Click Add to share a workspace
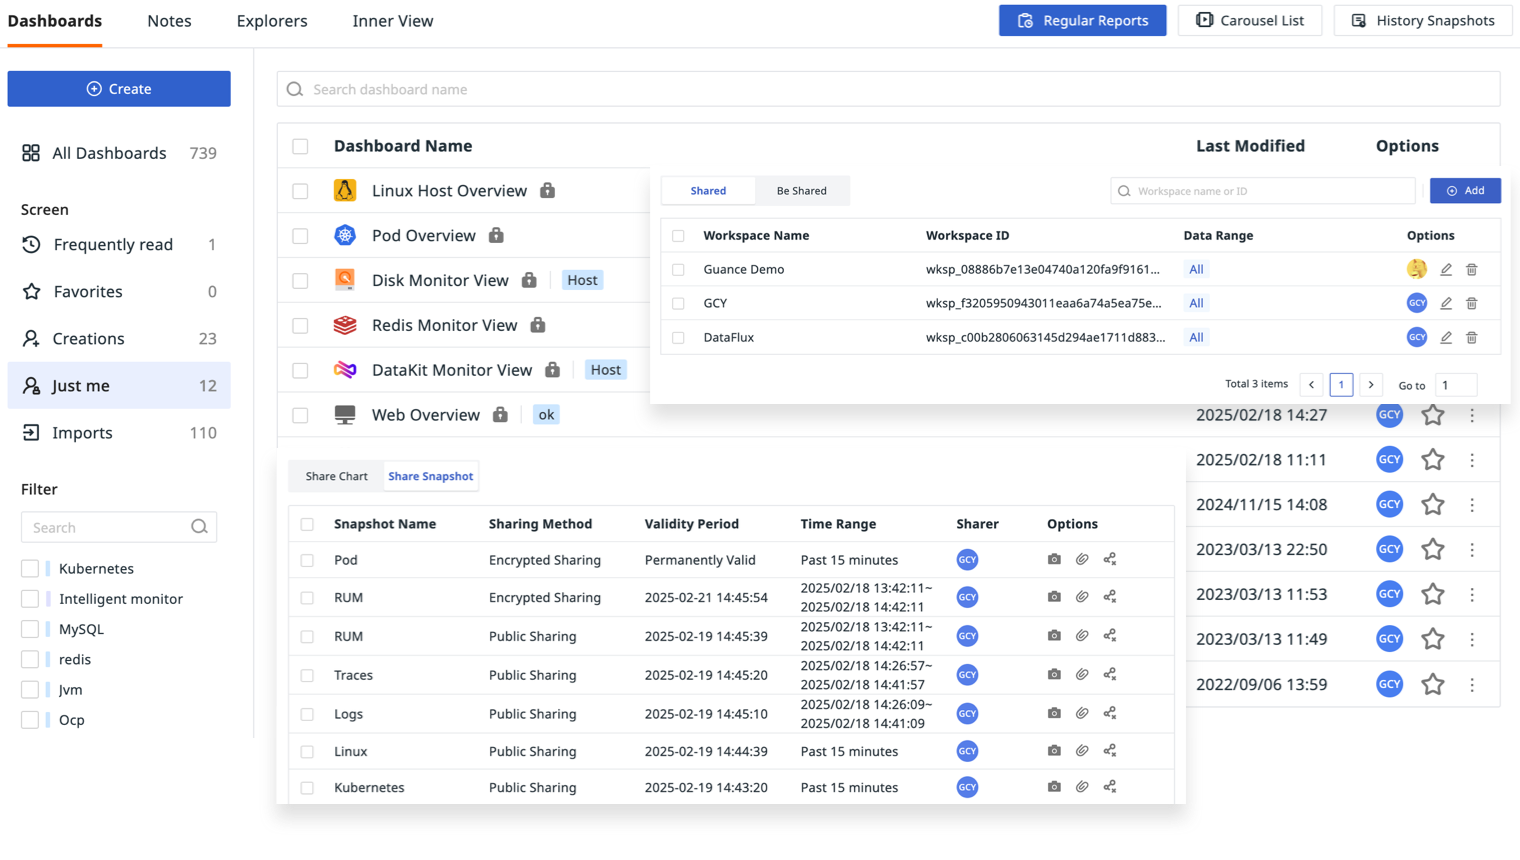1520x860 pixels. (x=1465, y=190)
